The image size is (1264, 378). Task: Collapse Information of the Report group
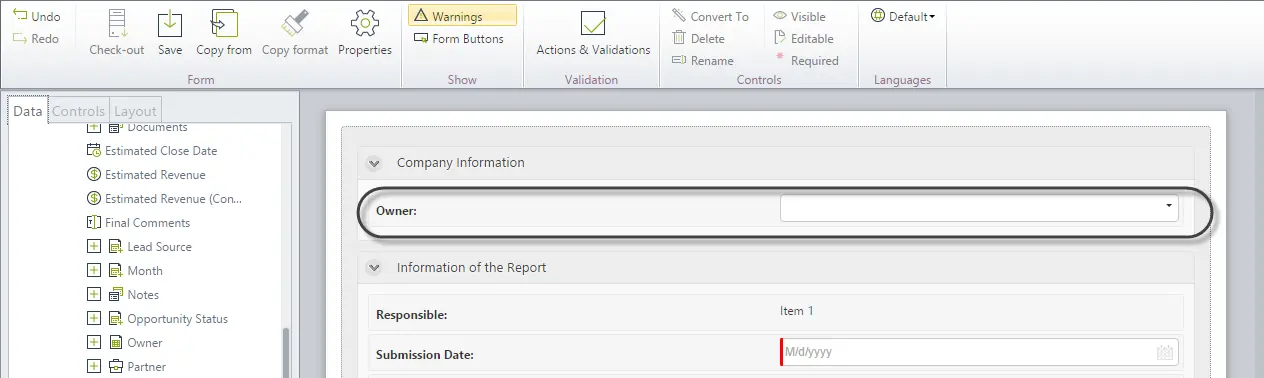(374, 268)
